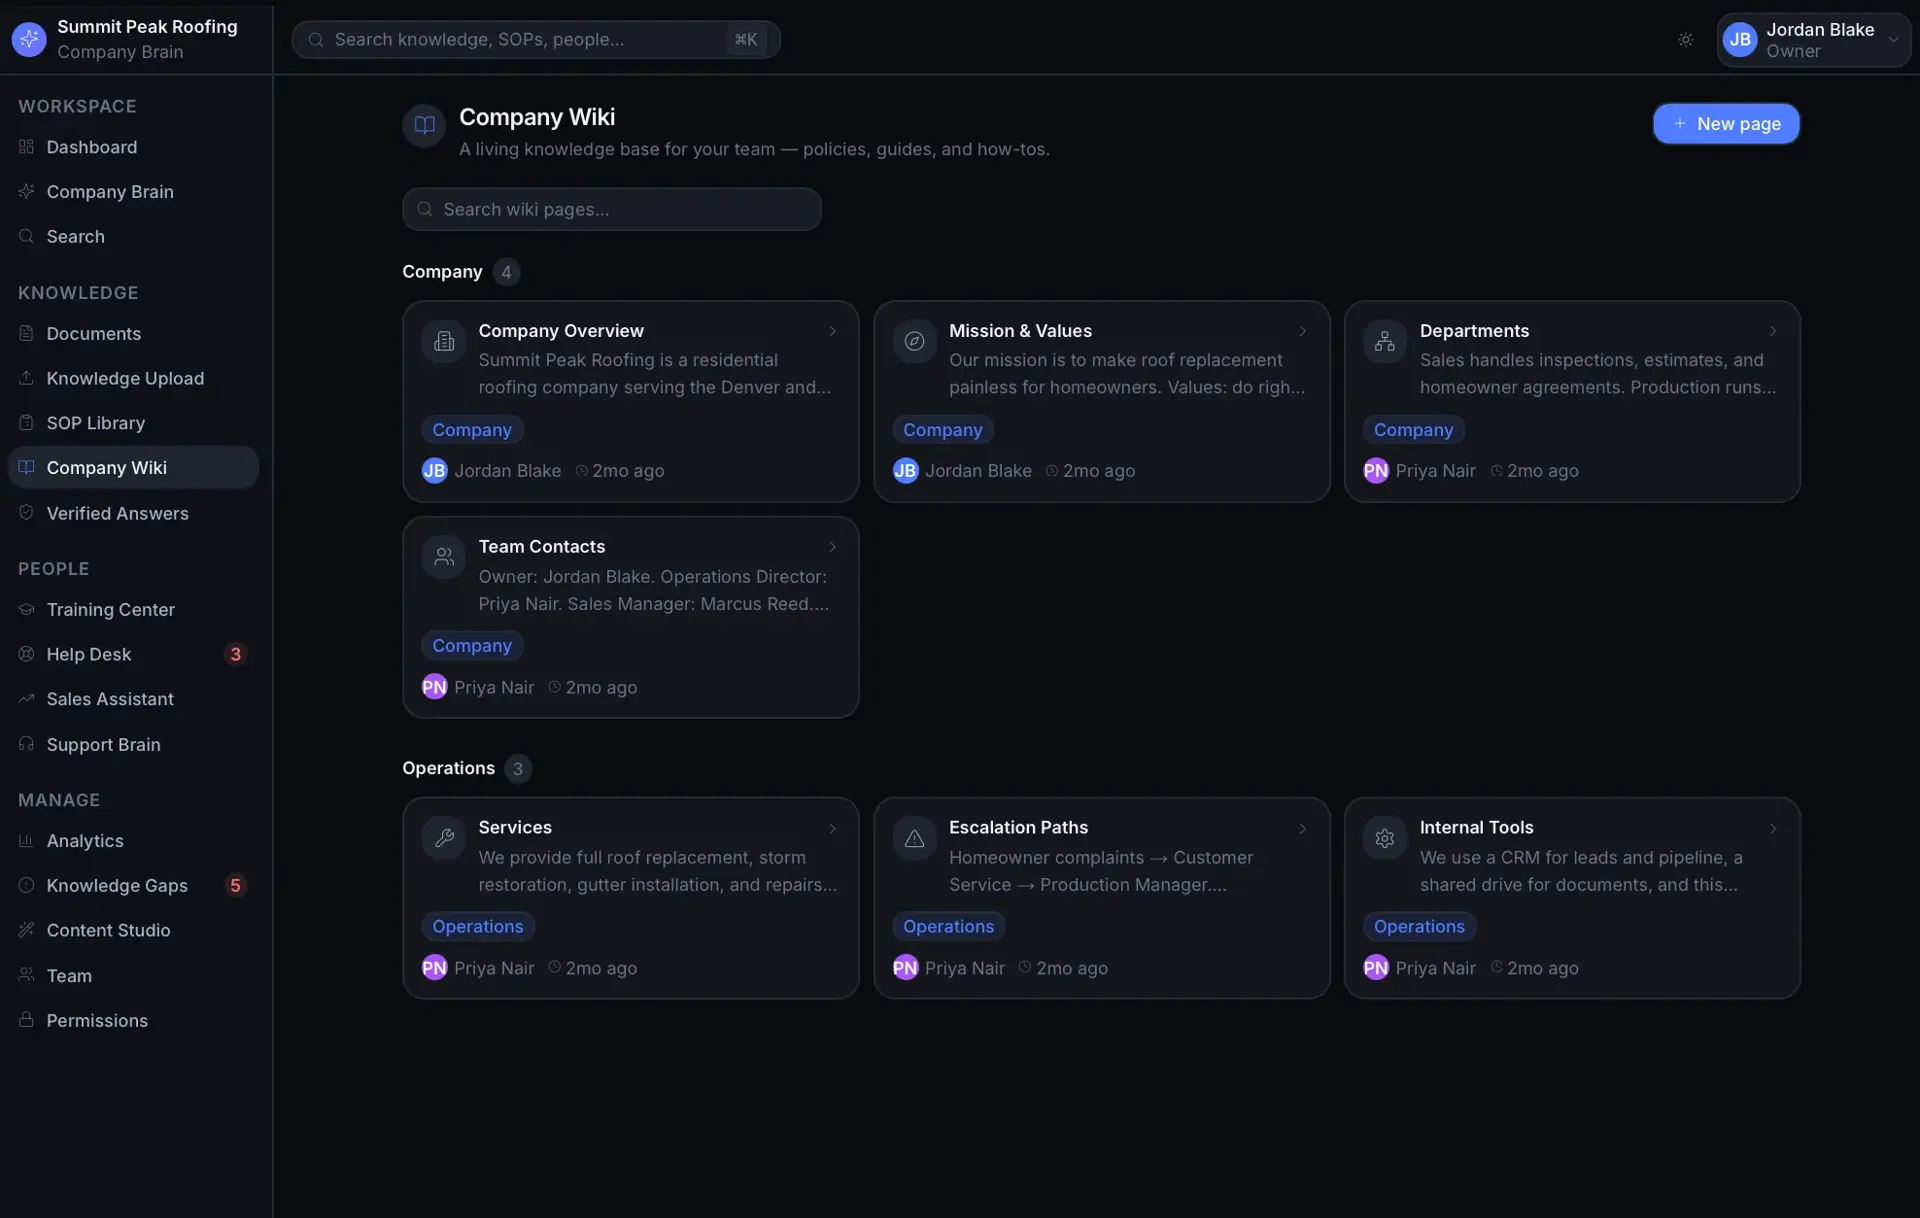Click the Help Desk badge showing 3
The width and height of the screenshot is (1920, 1218).
[235, 654]
